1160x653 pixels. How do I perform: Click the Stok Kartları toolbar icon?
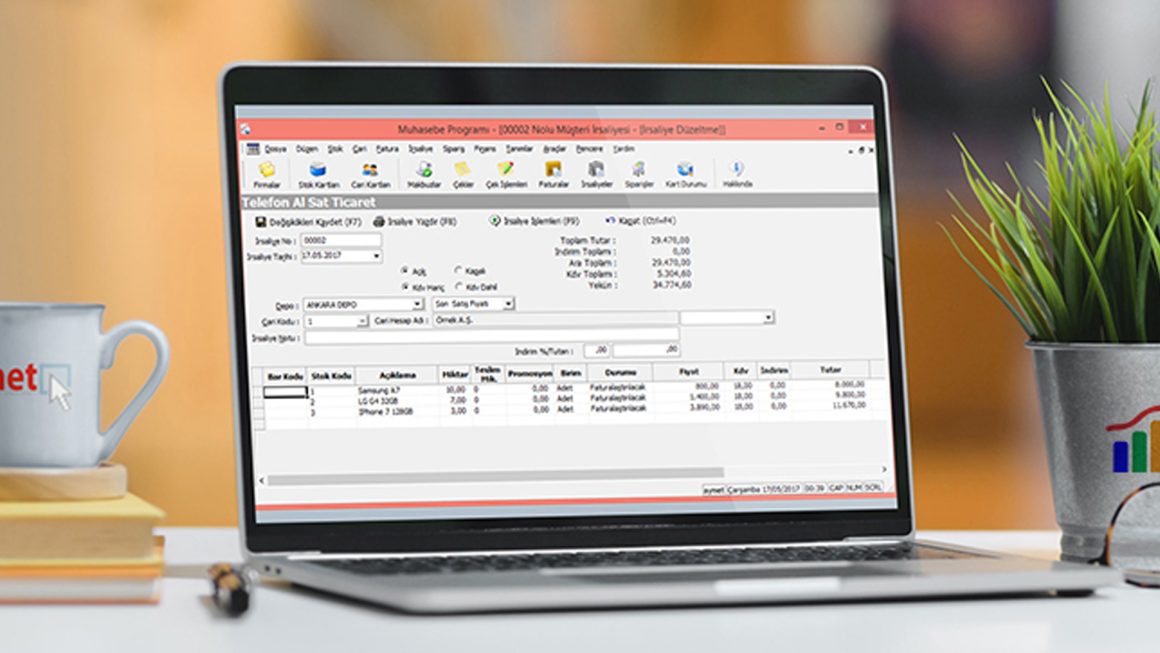coord(318,172)
